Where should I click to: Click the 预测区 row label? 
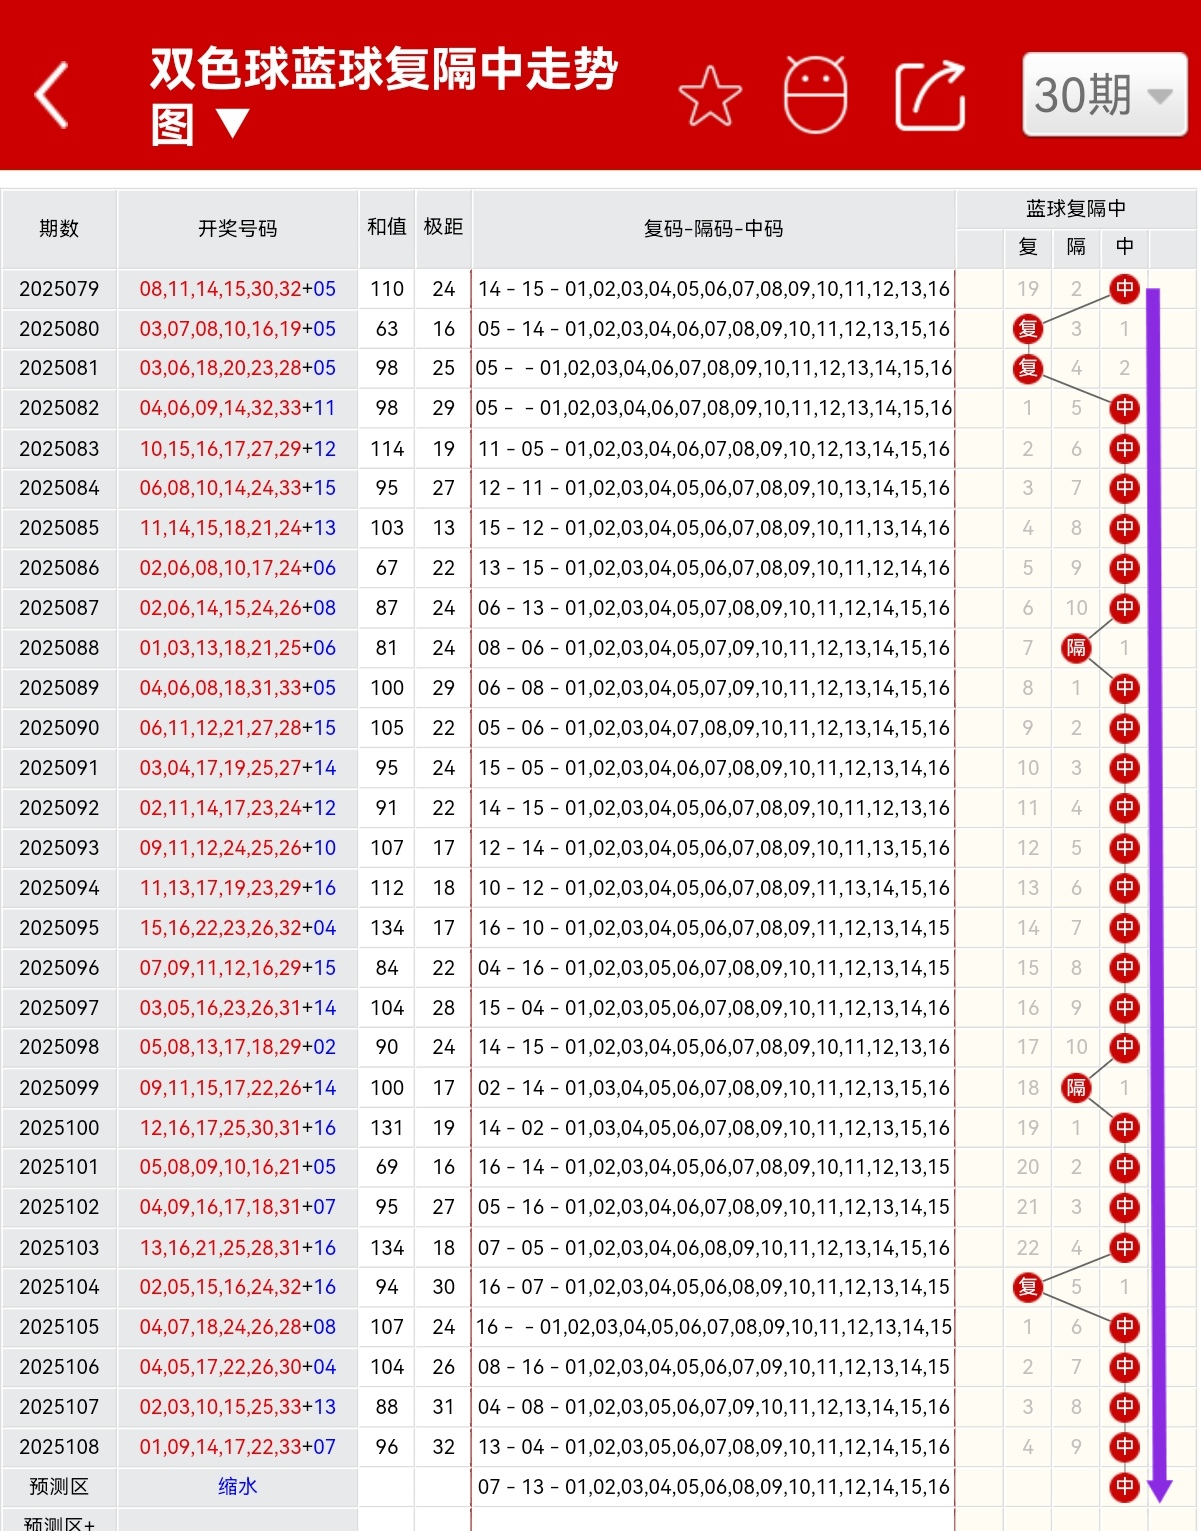click(x=59, y=1487)
